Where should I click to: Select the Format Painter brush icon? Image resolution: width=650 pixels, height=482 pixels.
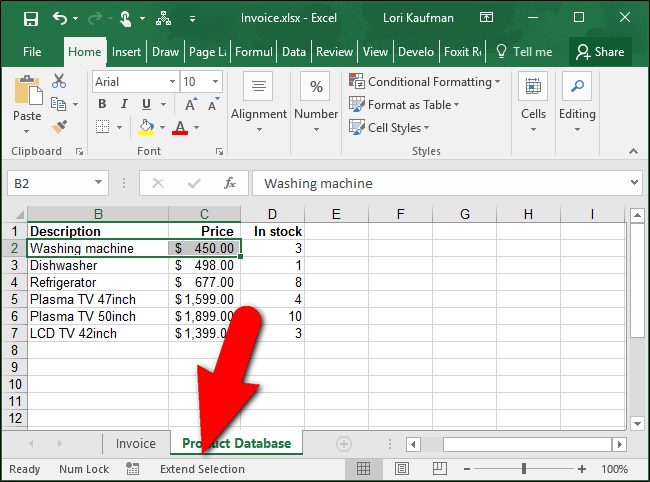tap(59, 127)
